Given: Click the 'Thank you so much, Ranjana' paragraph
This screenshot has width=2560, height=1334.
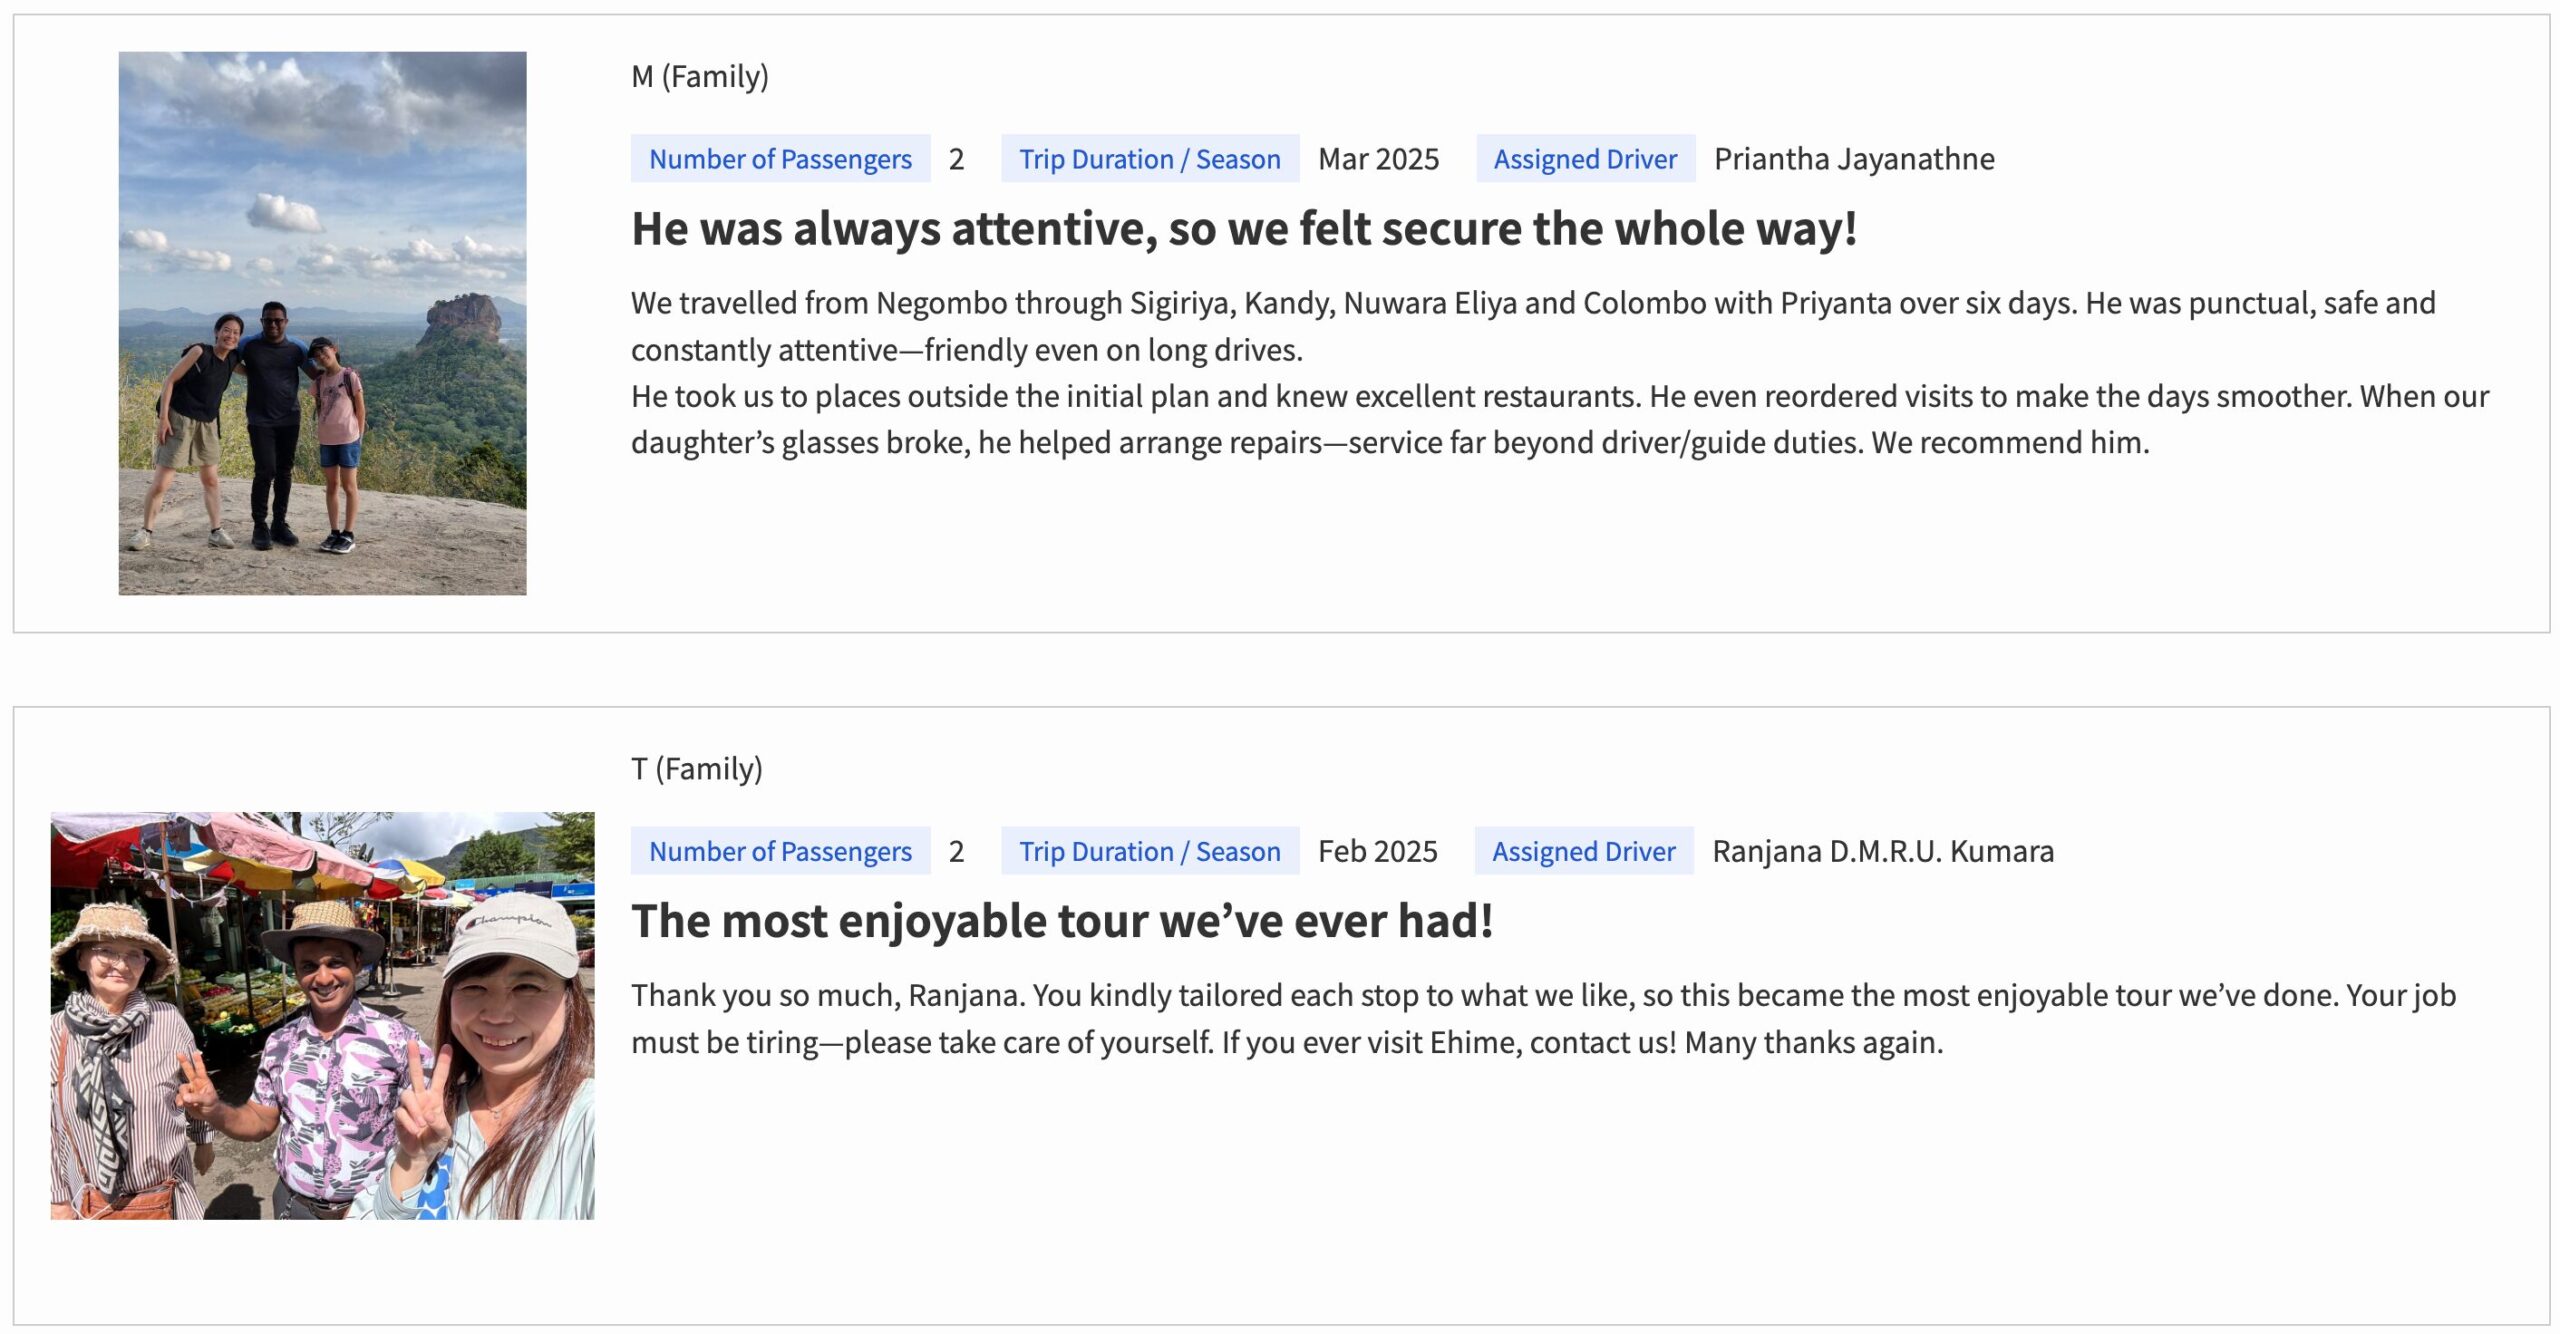Looking at the screenshot, I should click(1543, 1018).
